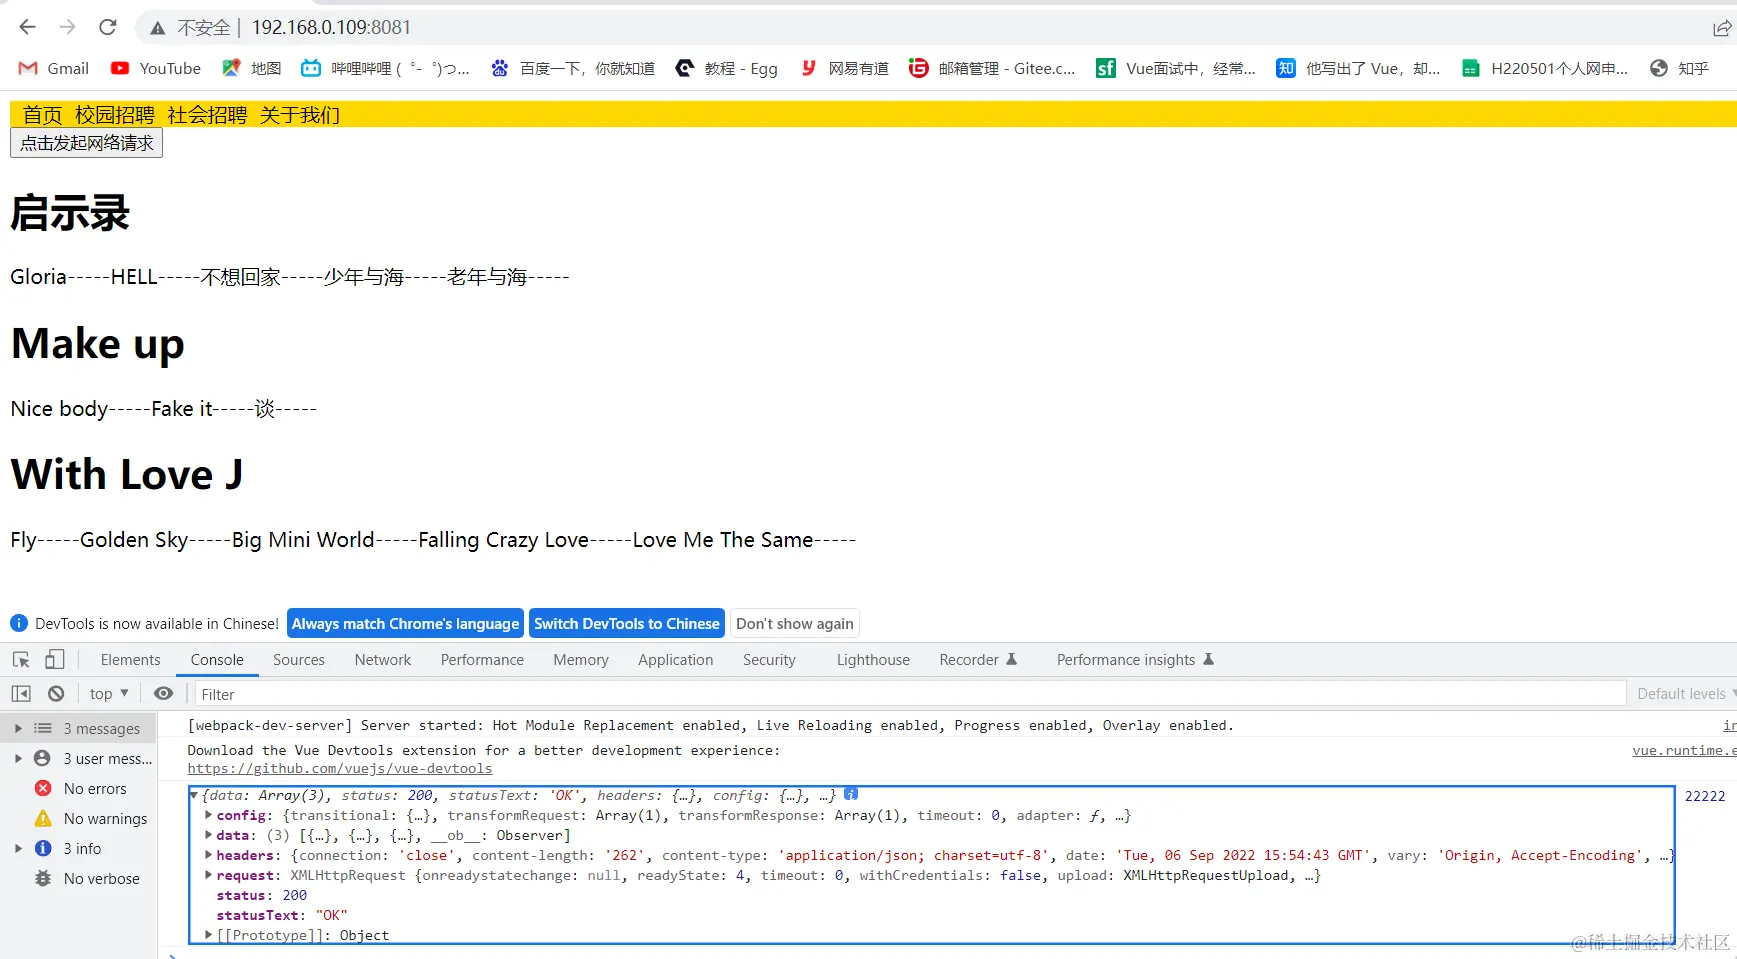The image size is (1737, 959).
Task: Open the 他写出了 Vue bookmark
Action: [1358, 68]
